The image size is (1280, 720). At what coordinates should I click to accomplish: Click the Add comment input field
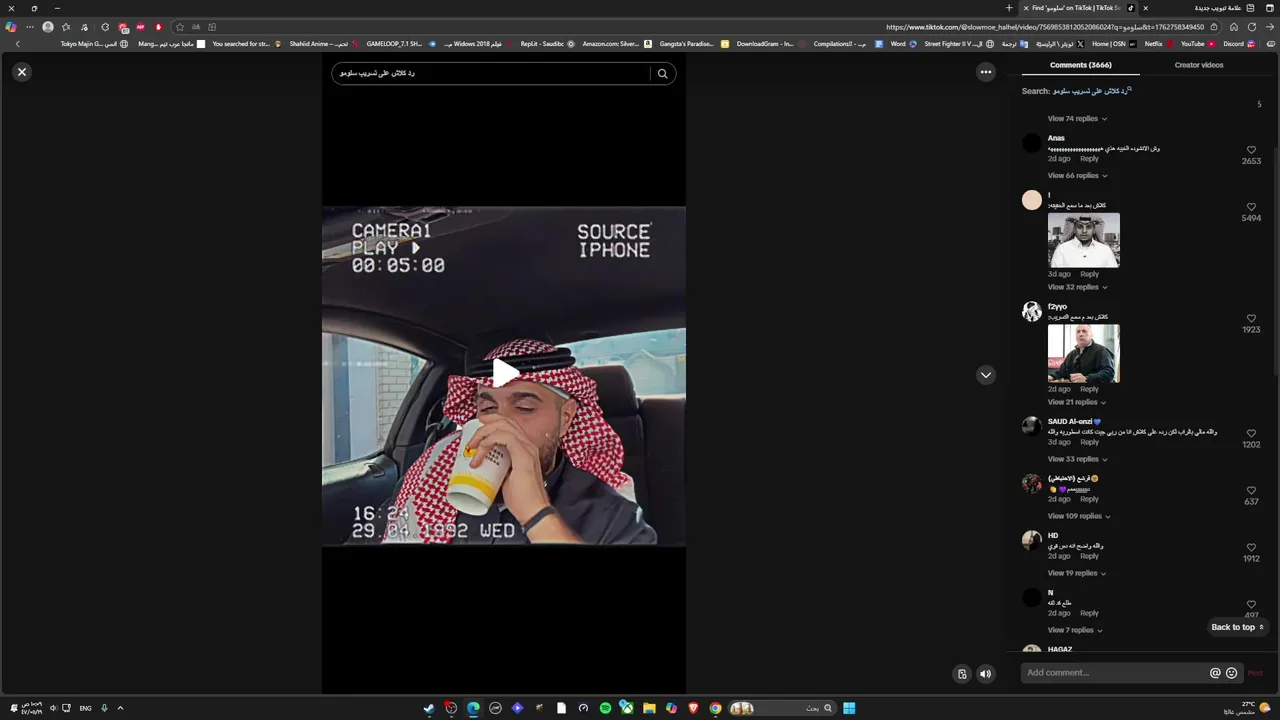(x=1114, y=673)
